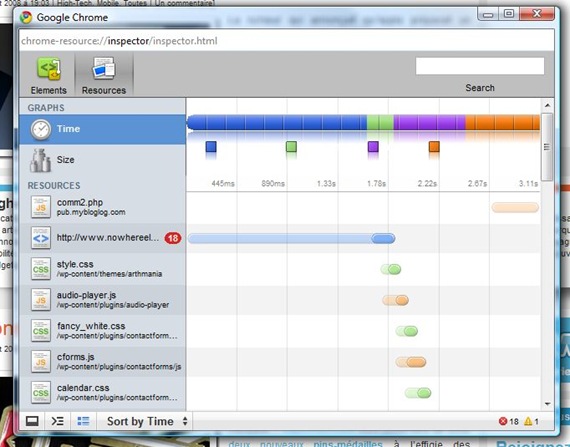The width and height of the screenshot is (570, 447).
Task: Click the JS icon of comm2.php
Action: coord(40,207)
